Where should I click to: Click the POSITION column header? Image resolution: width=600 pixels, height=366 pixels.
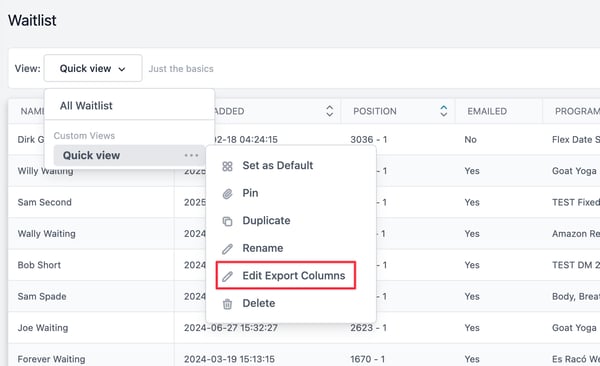375,111
